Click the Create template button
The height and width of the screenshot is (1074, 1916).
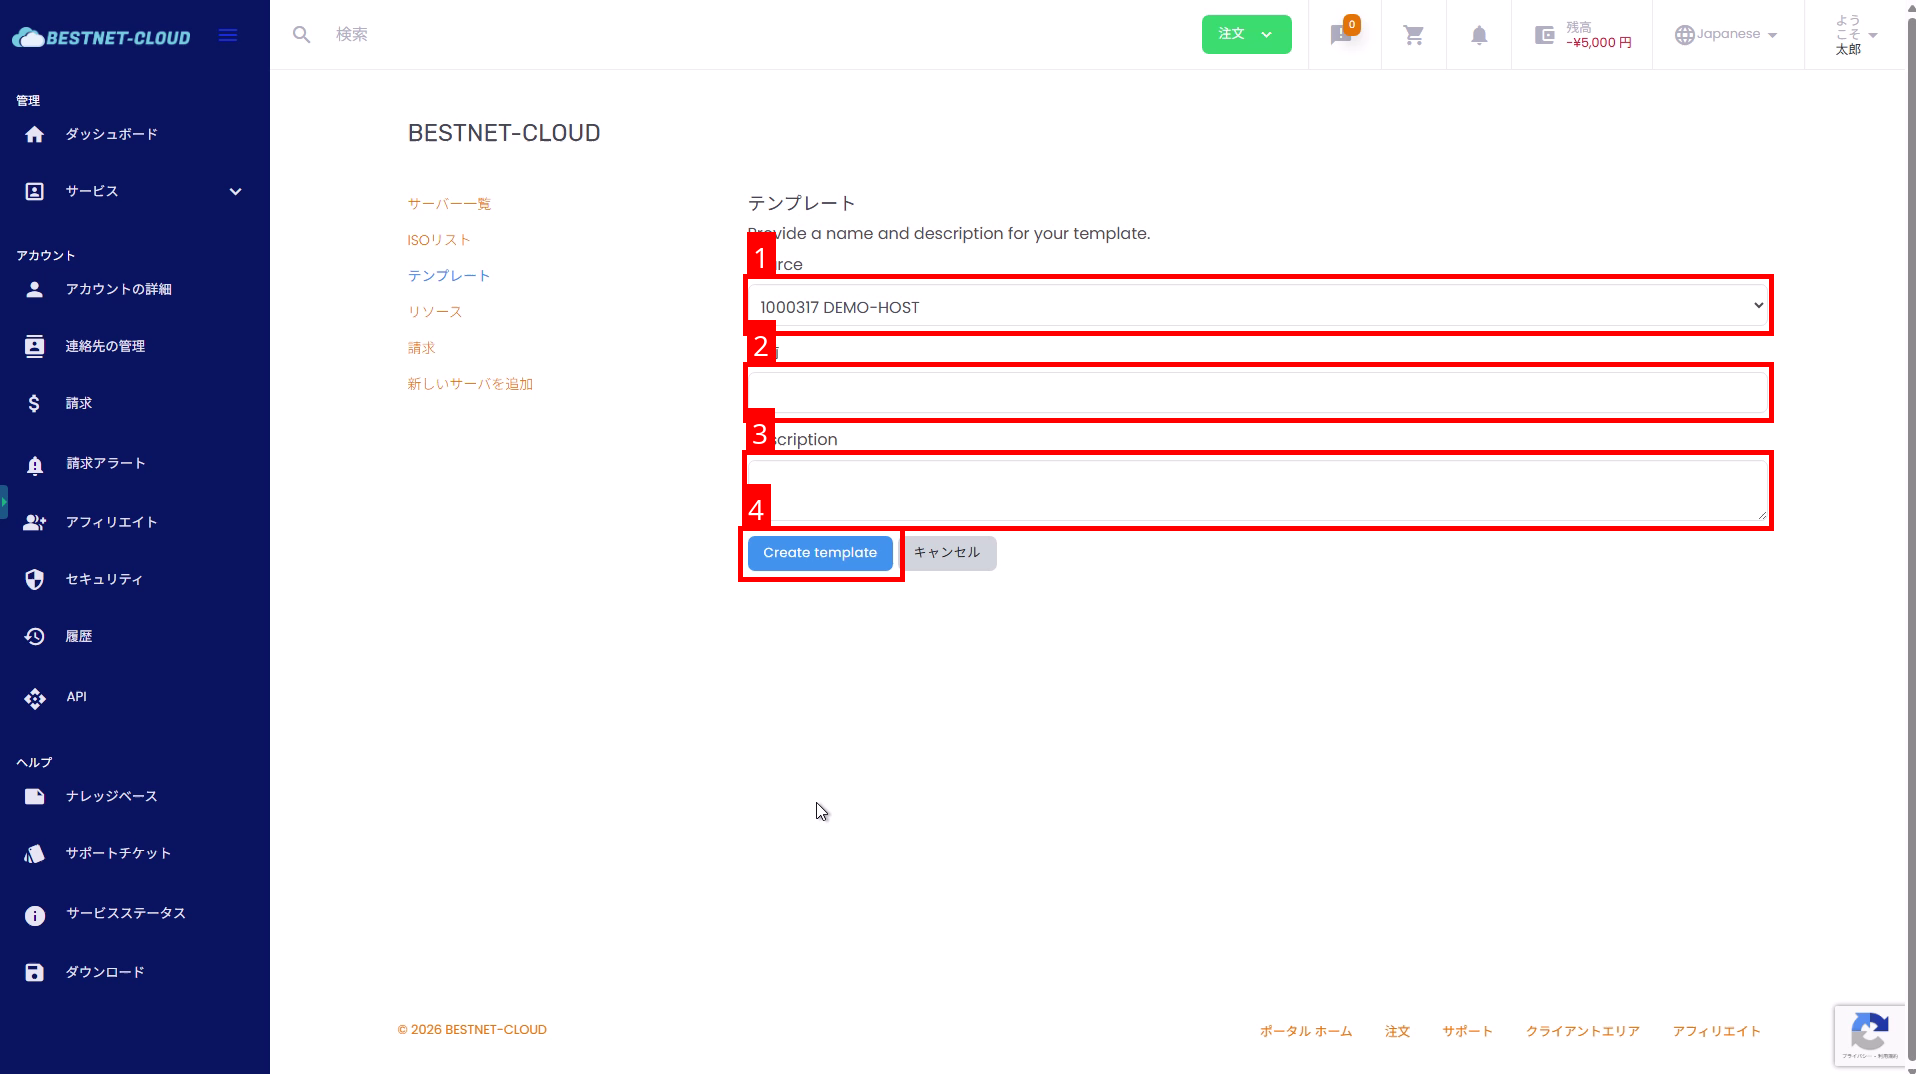819,553
